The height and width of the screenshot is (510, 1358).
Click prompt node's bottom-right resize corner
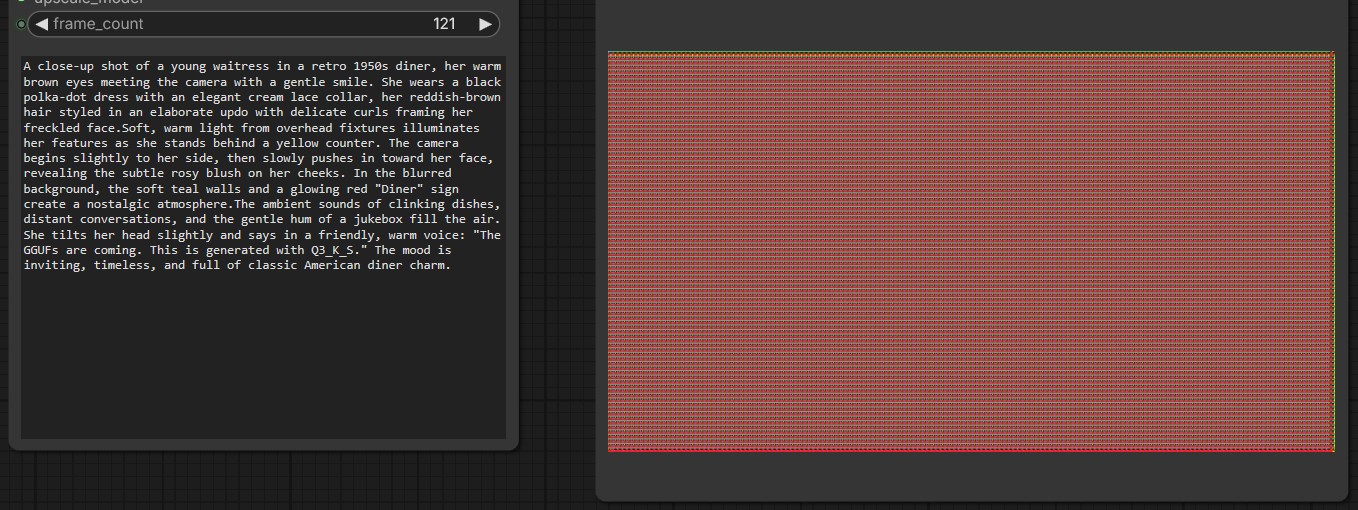pos(514,446)
